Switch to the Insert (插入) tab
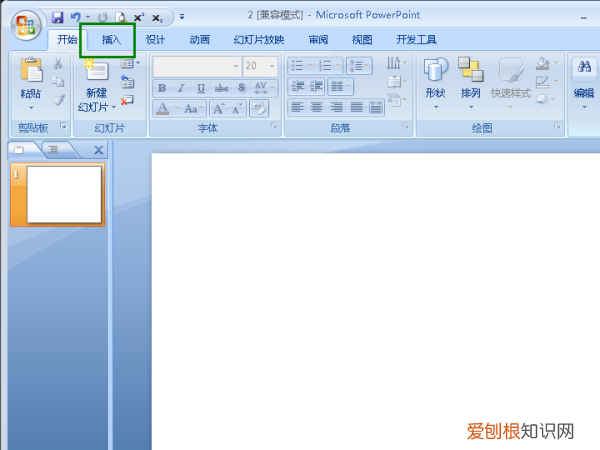Viewport: 600px width, 450px height. [x=110, y=40]
